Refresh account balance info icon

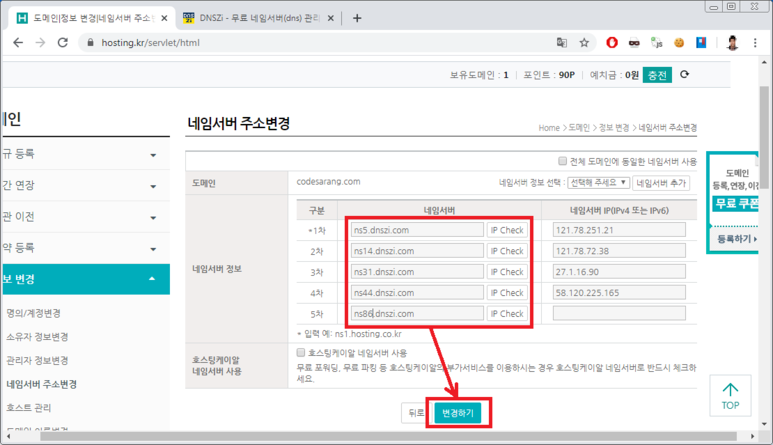(684, 74)
